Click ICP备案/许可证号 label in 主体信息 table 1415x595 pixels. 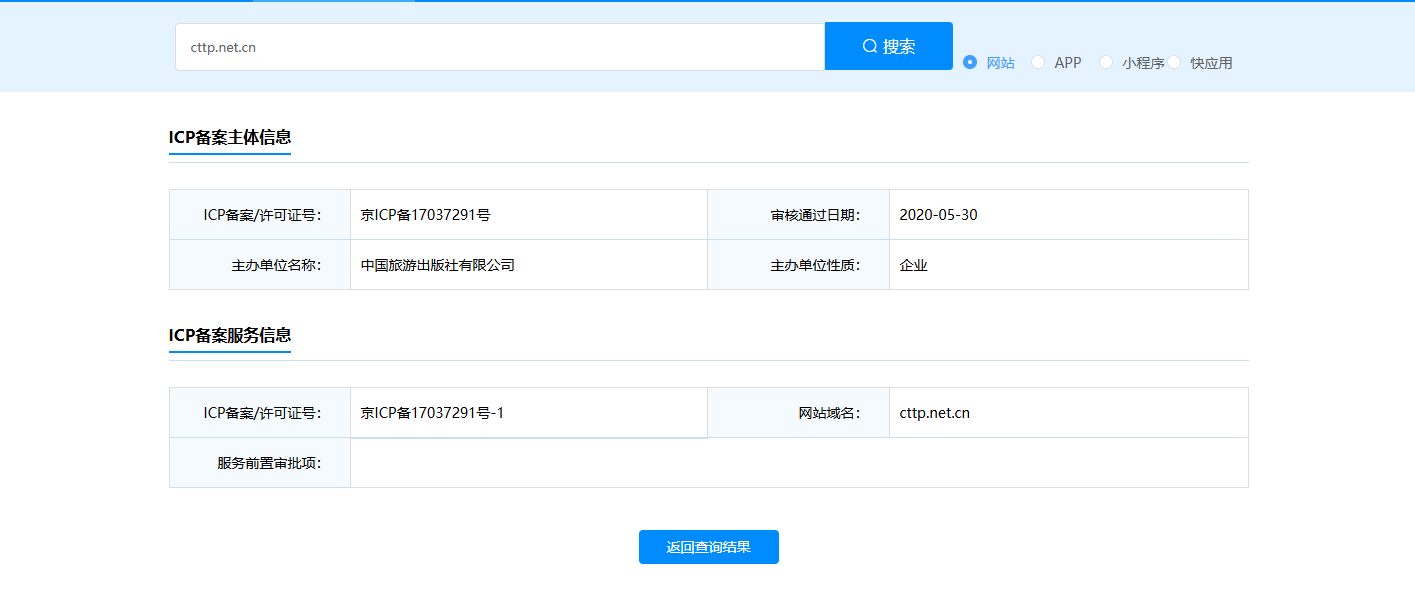pyautogui.click(x=262, y=214)
